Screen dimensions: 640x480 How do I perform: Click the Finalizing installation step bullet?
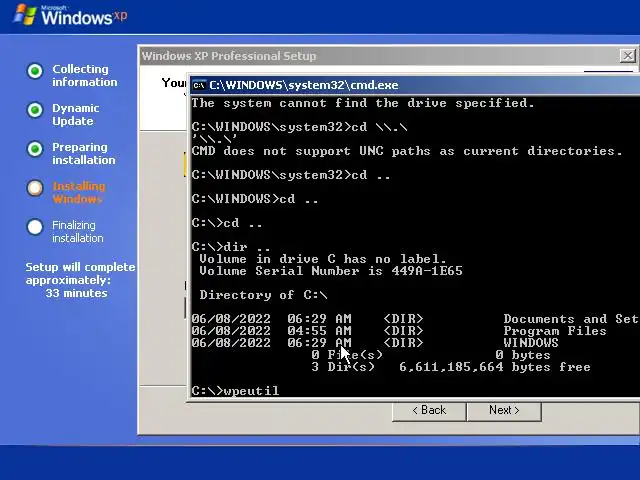(x=35, y=227)
